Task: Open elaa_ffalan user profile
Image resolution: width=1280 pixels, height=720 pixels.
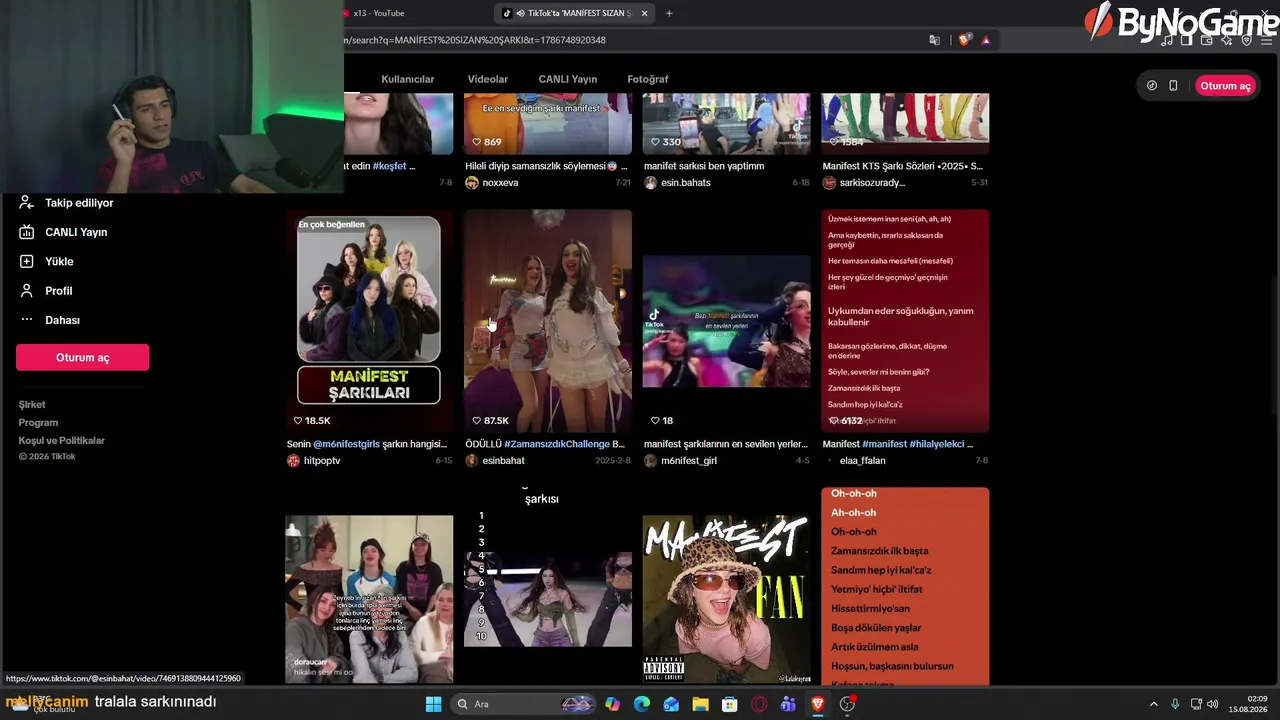Action: tap(862, 461)
